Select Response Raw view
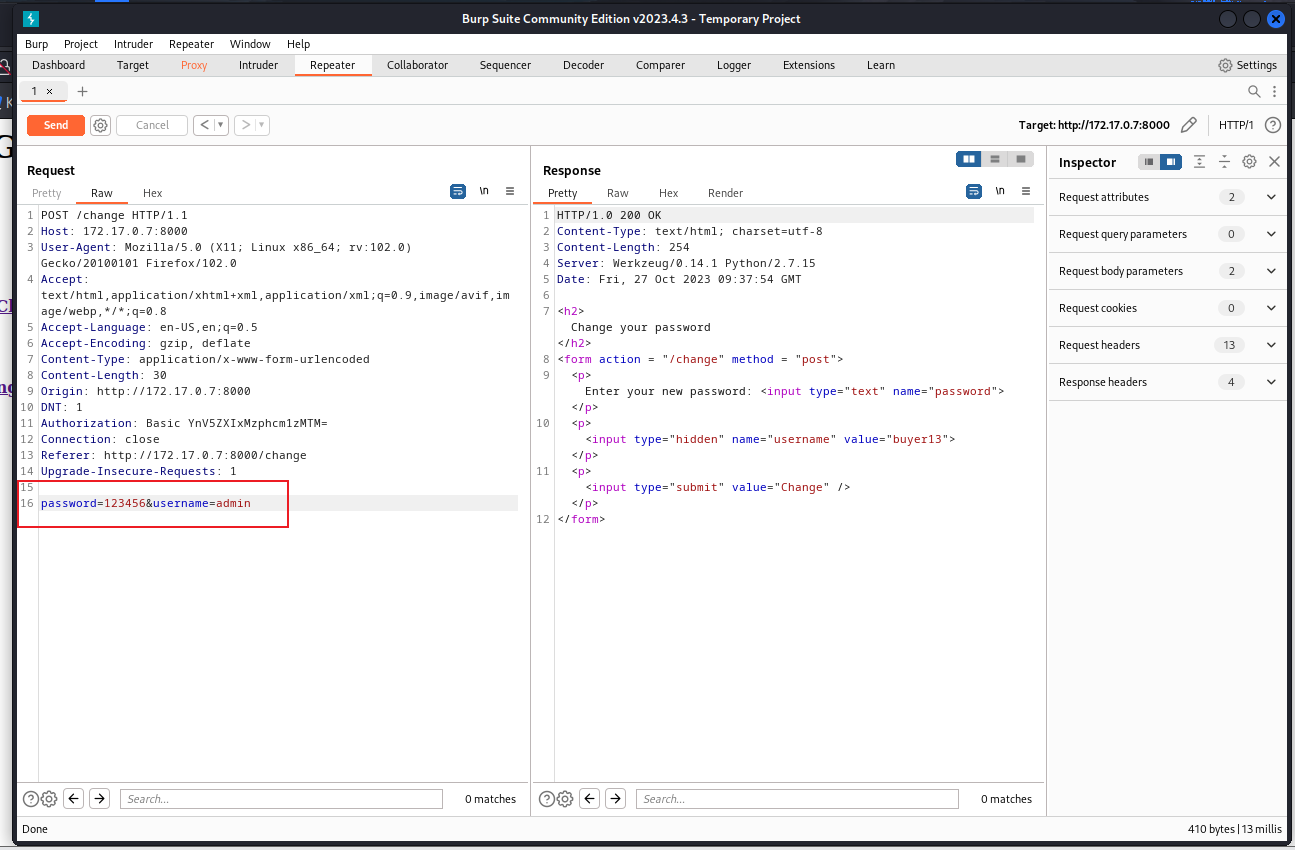The width and height of the screenshot is (1295, 850). tap(618, 193)
